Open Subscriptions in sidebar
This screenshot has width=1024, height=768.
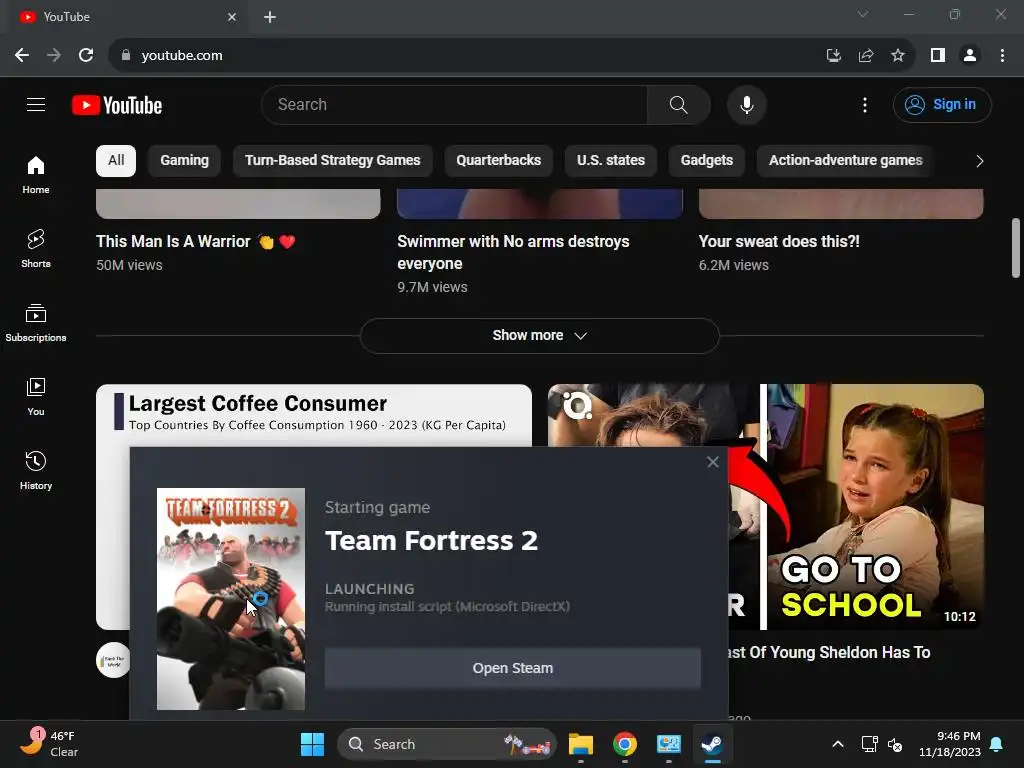(36, 323)
